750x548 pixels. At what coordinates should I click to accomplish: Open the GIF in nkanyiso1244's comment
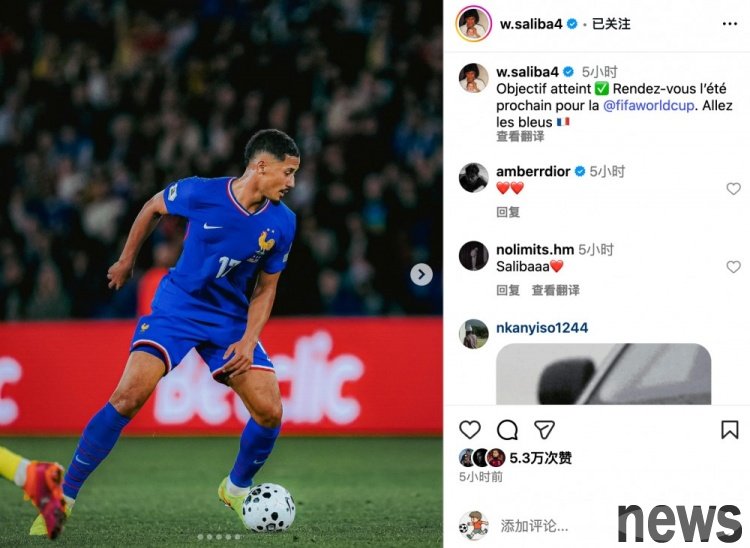tap(603, 374)
